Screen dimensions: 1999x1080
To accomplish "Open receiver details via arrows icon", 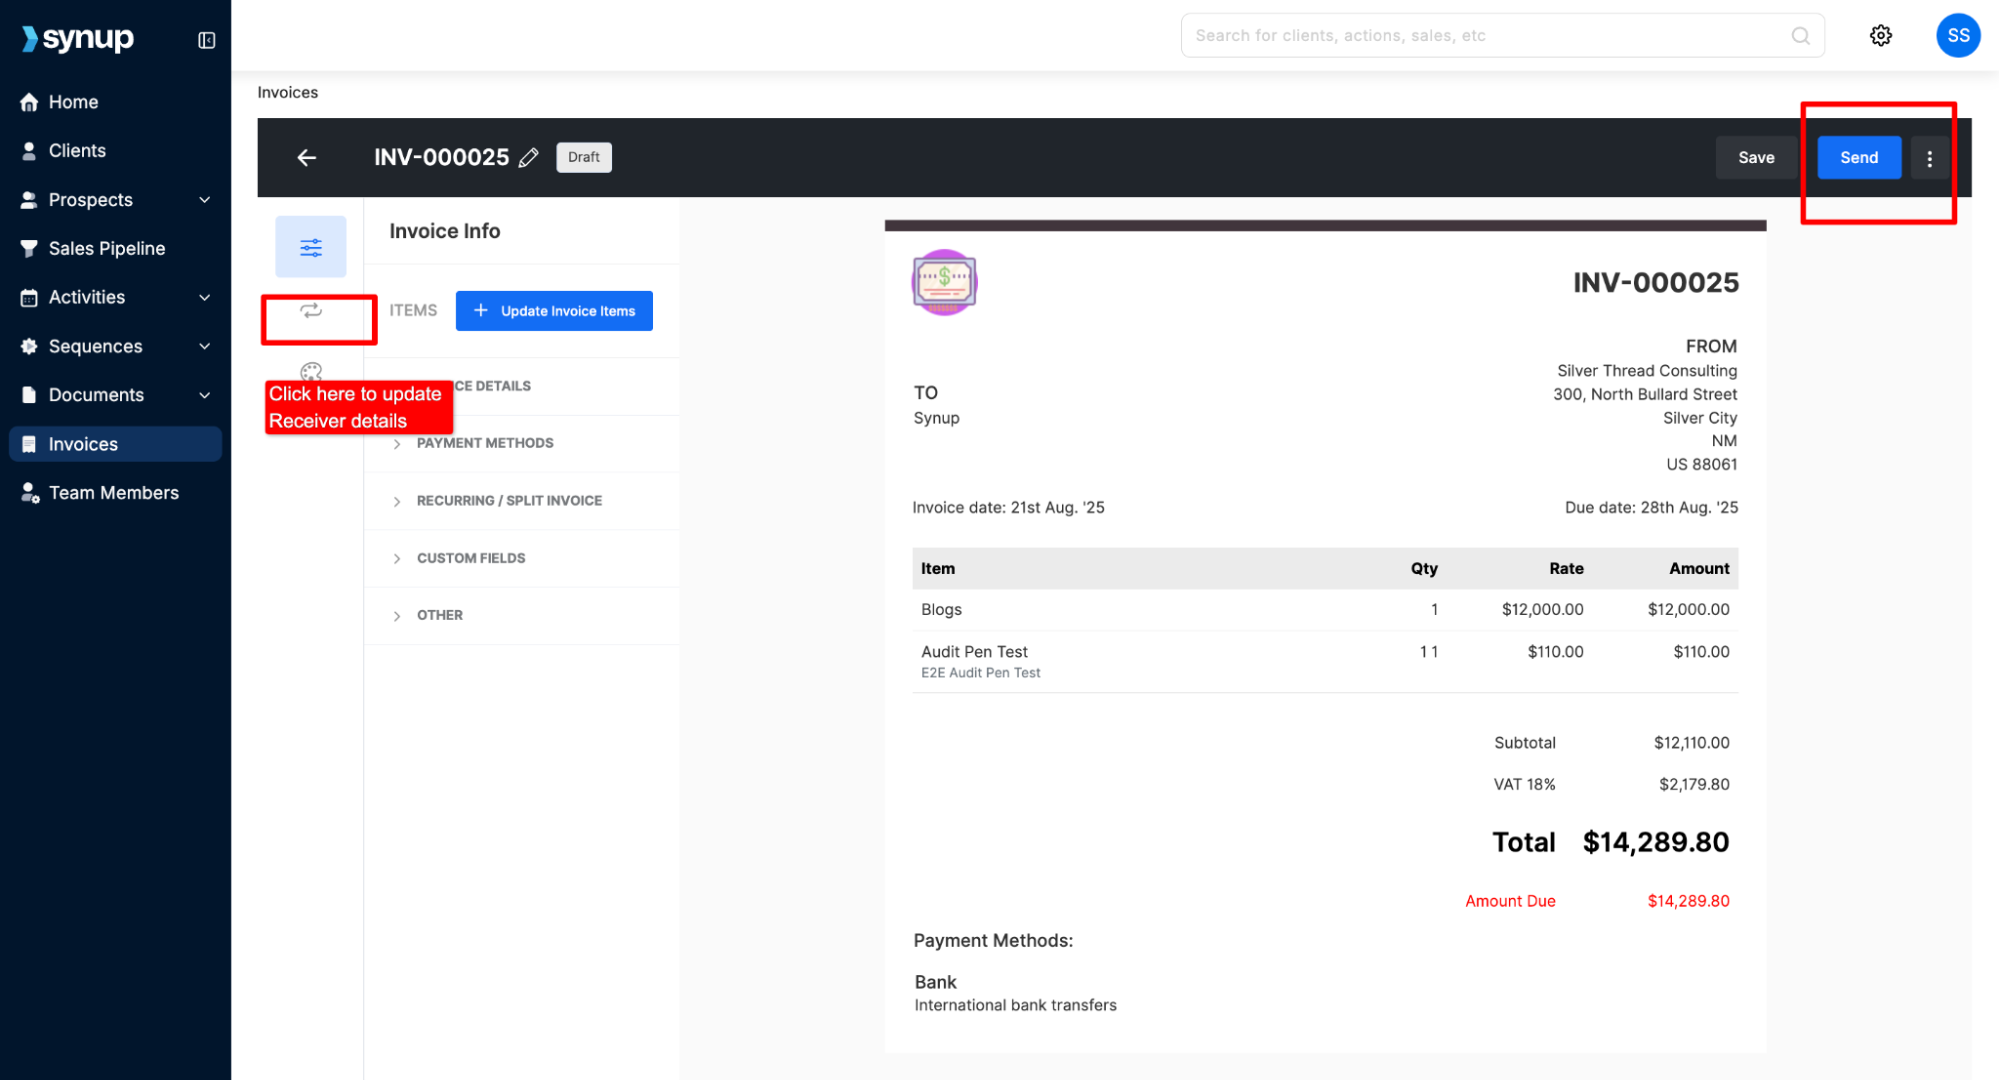I will (311, 311).
